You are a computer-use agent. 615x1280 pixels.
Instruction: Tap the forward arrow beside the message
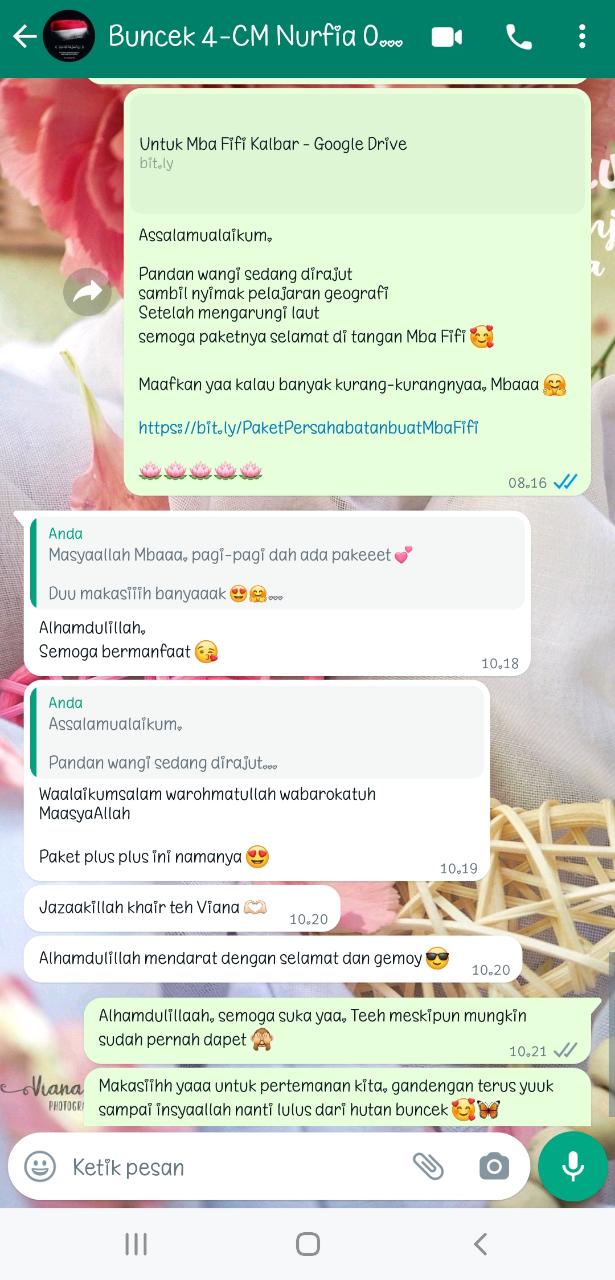coord(88,292)
